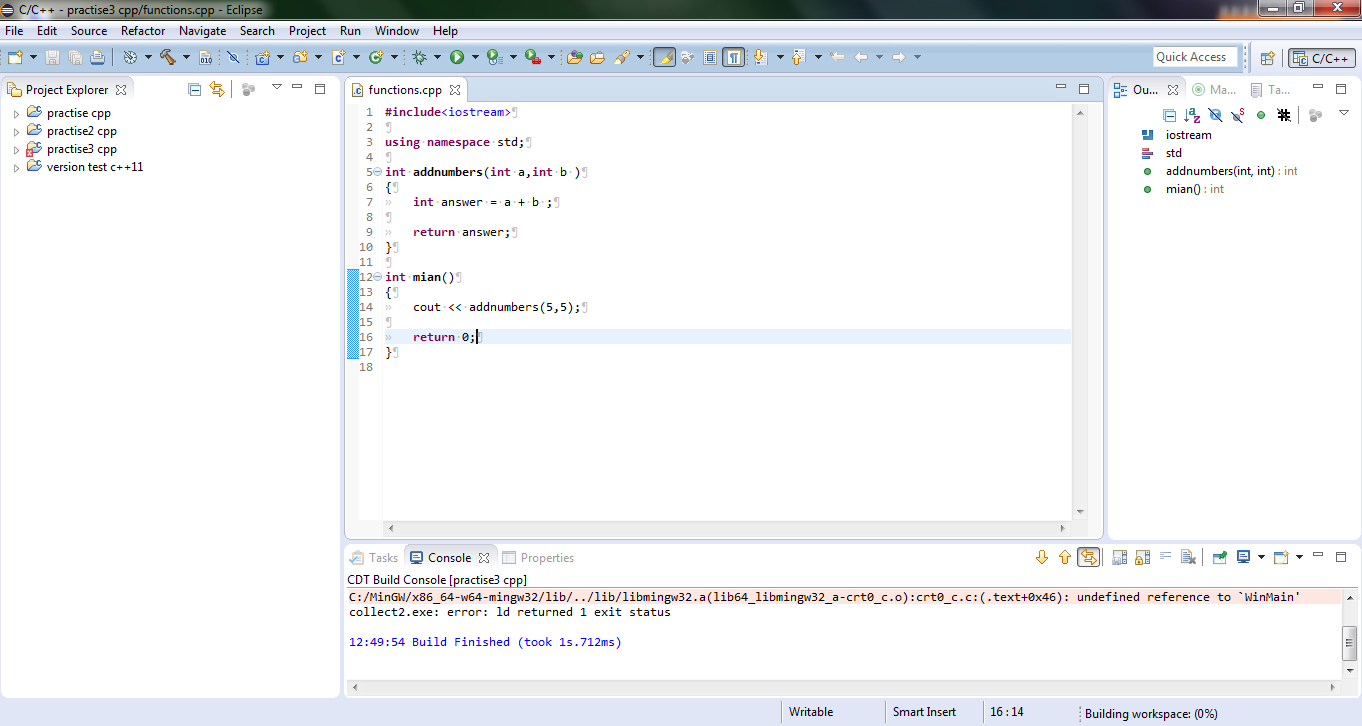
Task: Click the Open Perspective icon
Action: 1267,58
